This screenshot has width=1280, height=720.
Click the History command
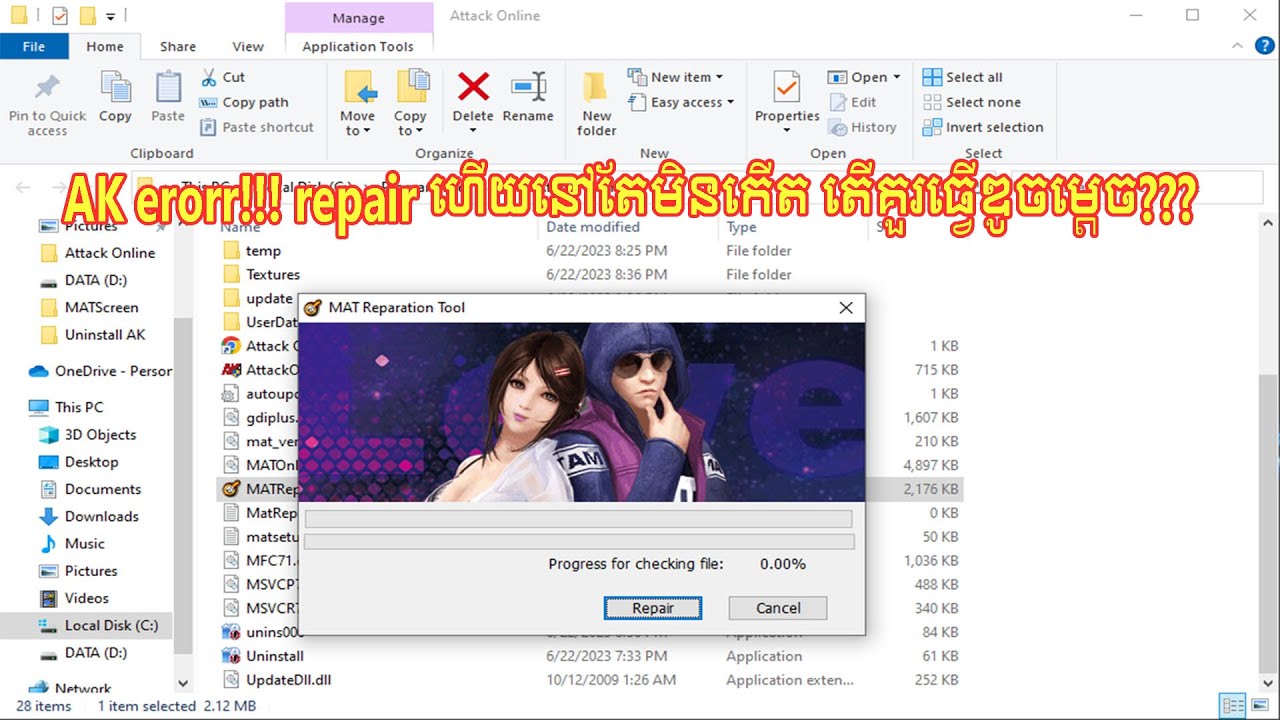click(x=863, y=127)
